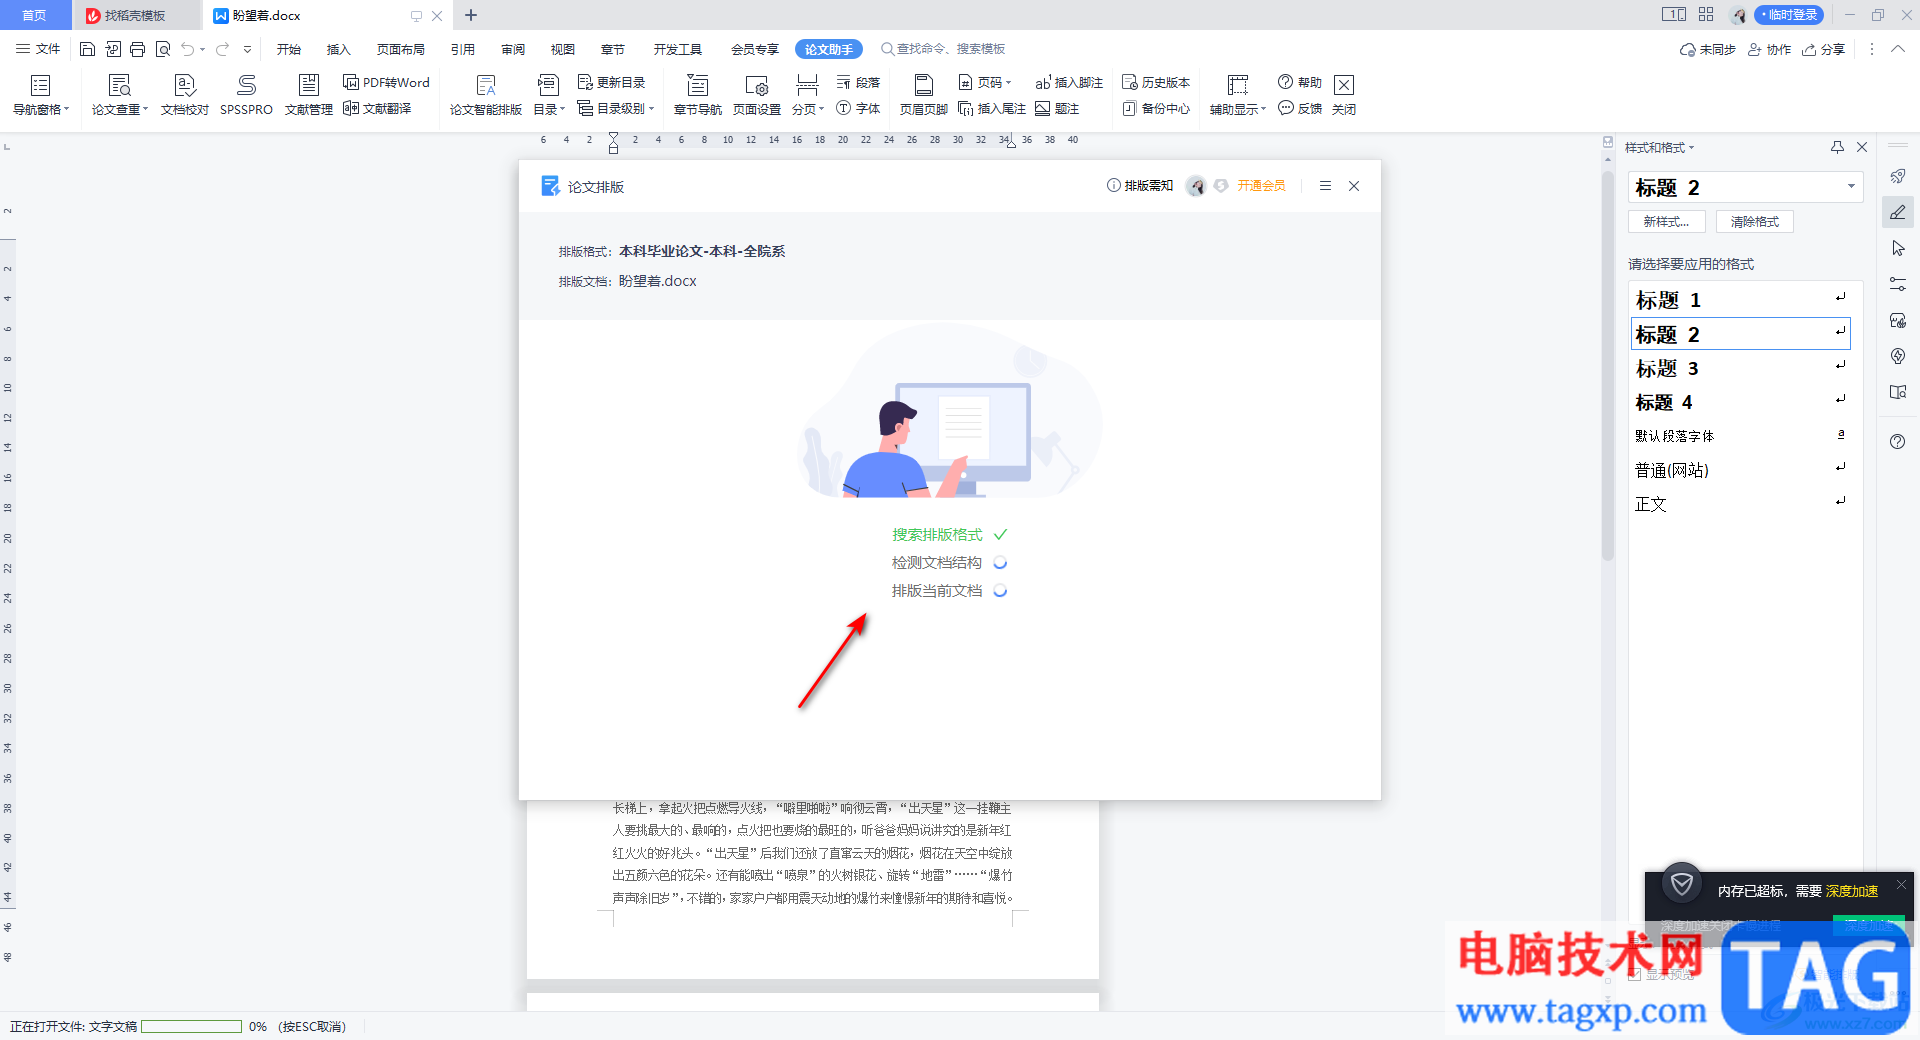This screenshot has height=1040, width=1920.
Task: Collapse the ribbon with the chevron arrow
Action: pyautogui.click(x=1898, y=49)
